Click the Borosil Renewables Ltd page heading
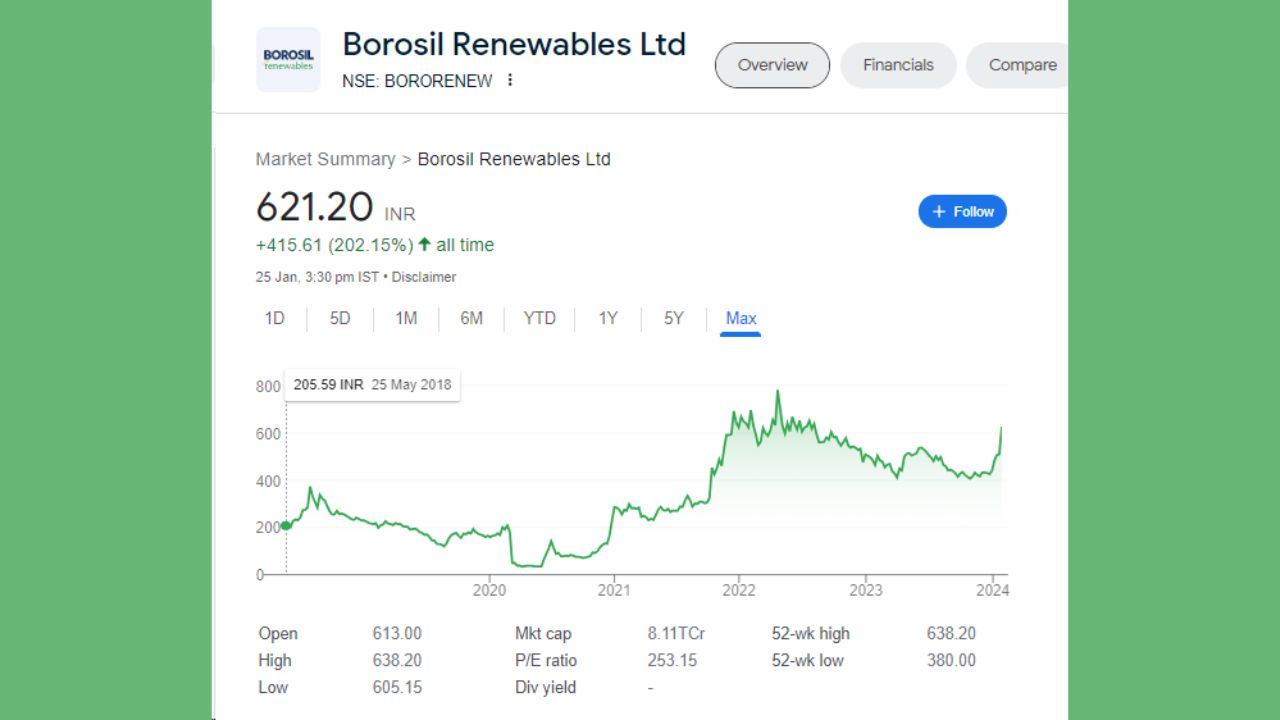Screen dimensions: 1280x720 coord(514,44)
